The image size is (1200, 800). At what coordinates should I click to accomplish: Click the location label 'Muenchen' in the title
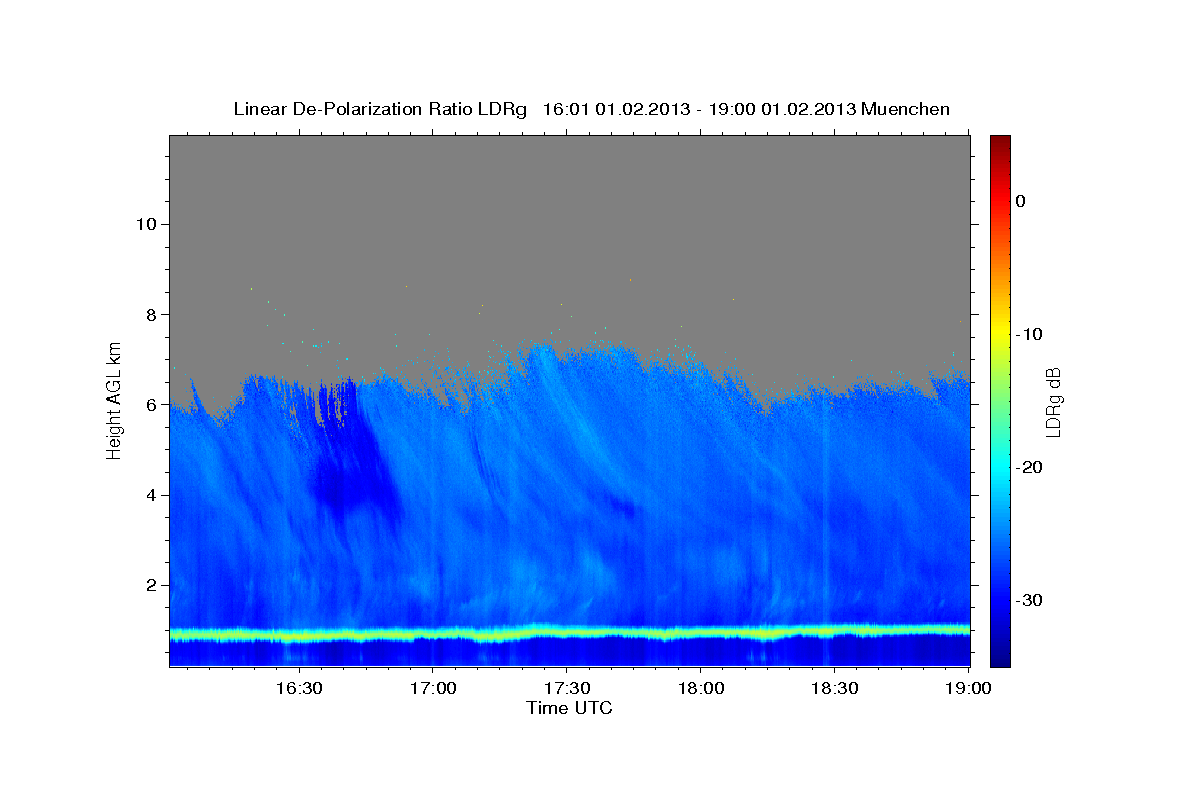click(x=907, y=109)
